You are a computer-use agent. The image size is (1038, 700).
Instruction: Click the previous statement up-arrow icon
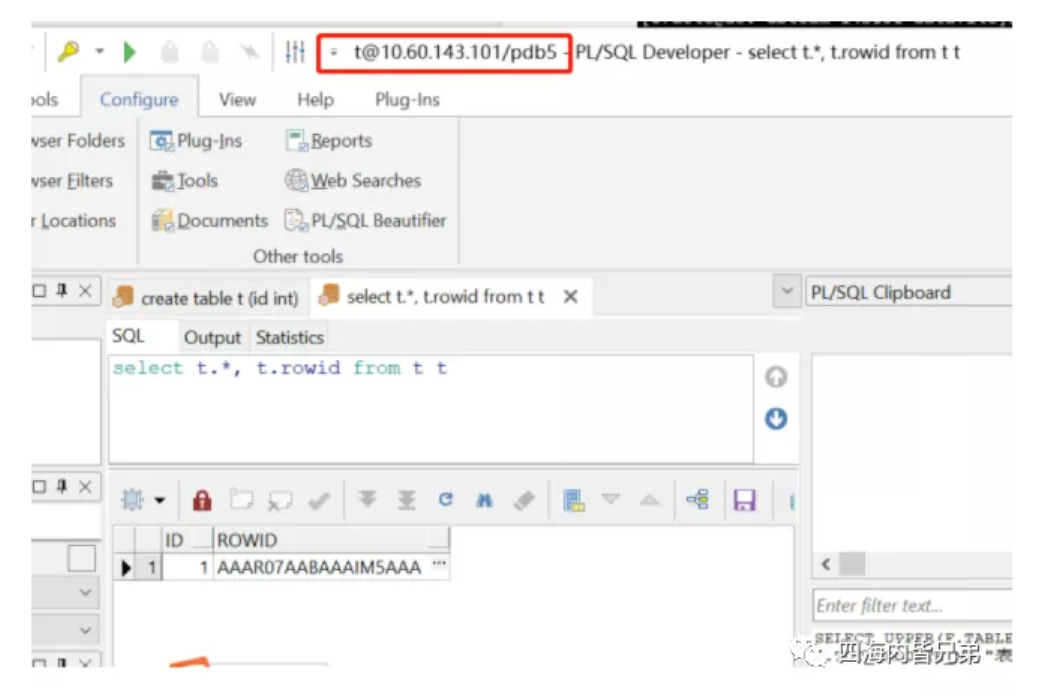pyautogui.click(x=776, y=377)
